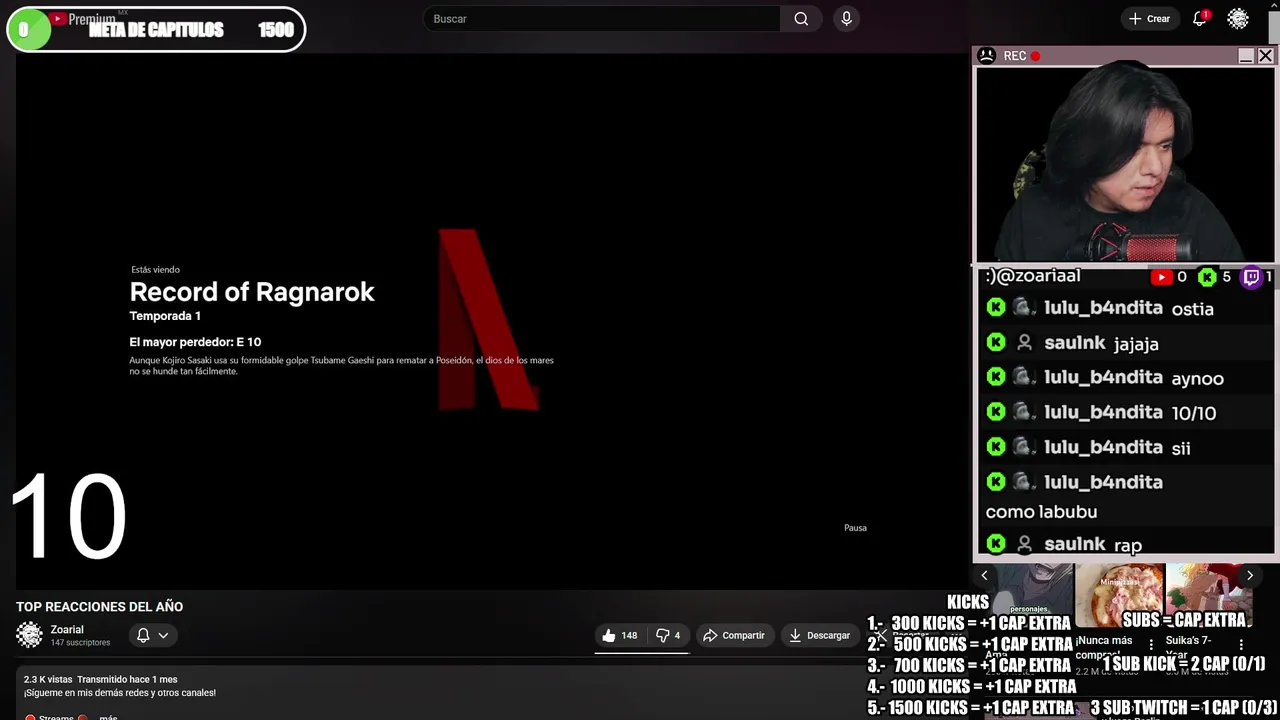Open Zoarial channel avatar

coord(30,635)
